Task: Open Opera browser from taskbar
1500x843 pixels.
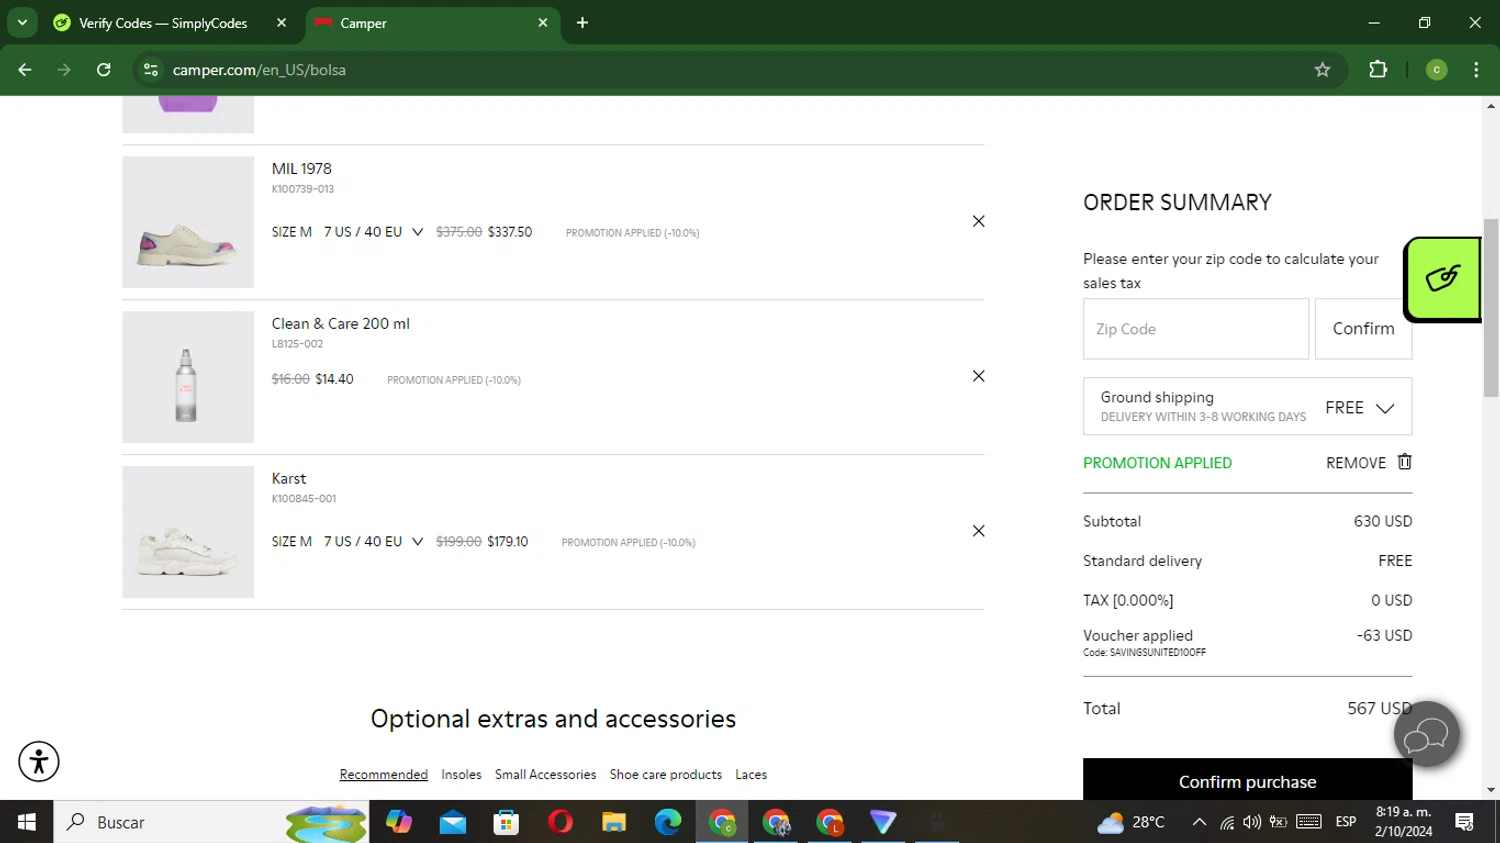Action: [x=560, y=822]
